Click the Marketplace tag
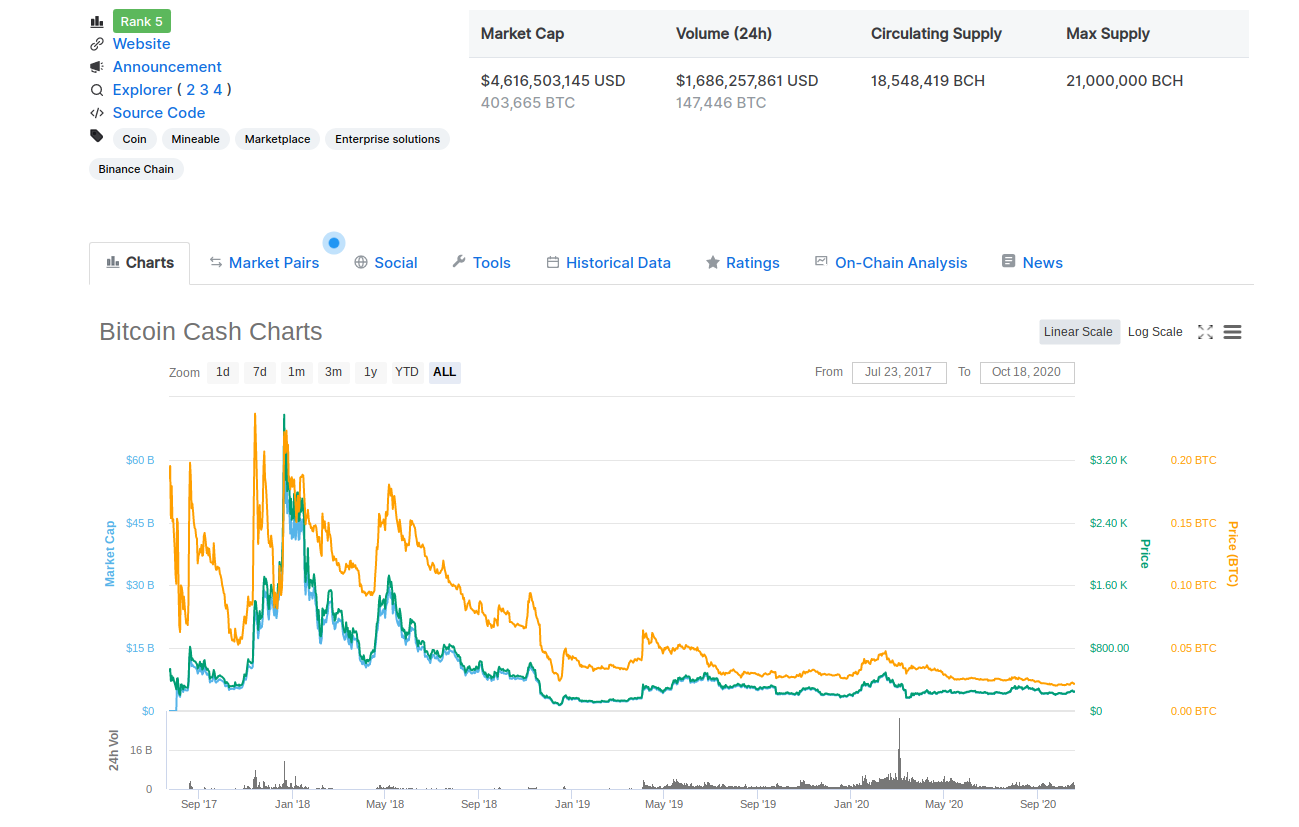The width and height of the screenshot is (1299, 827). tap(278, 139)
